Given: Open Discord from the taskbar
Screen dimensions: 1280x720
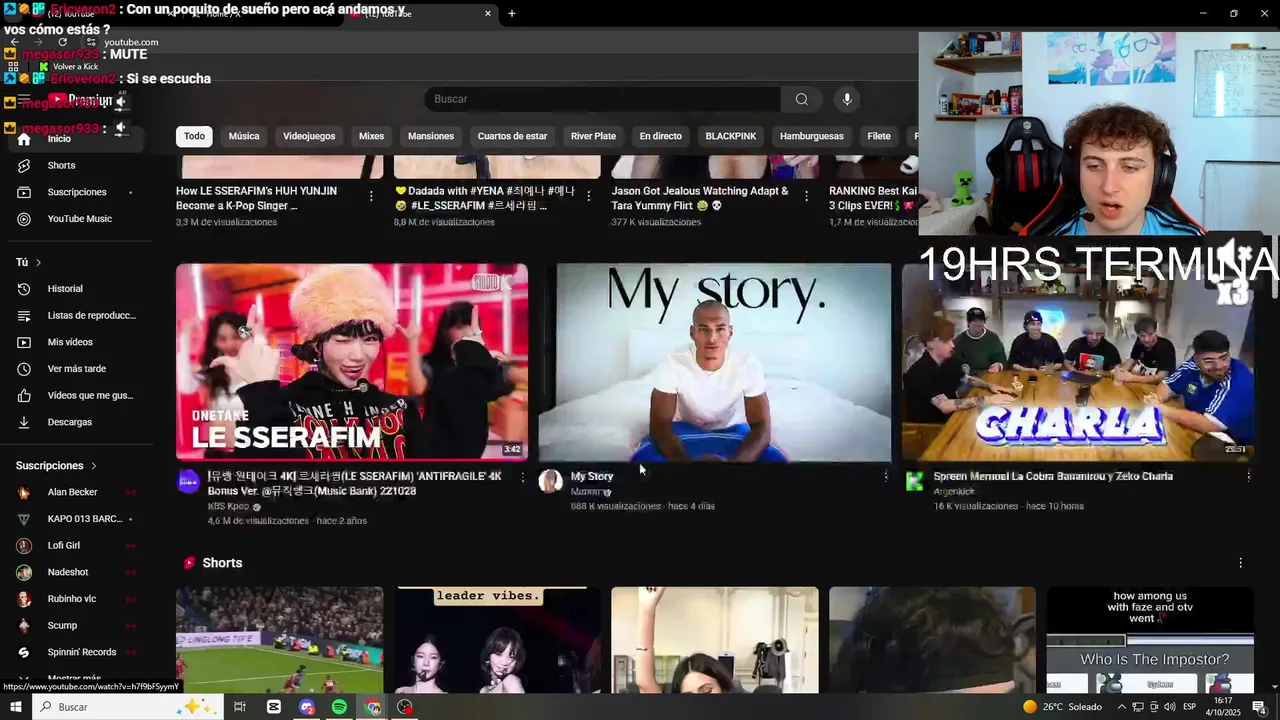Looking at the screenshot, I should (307, 707).
